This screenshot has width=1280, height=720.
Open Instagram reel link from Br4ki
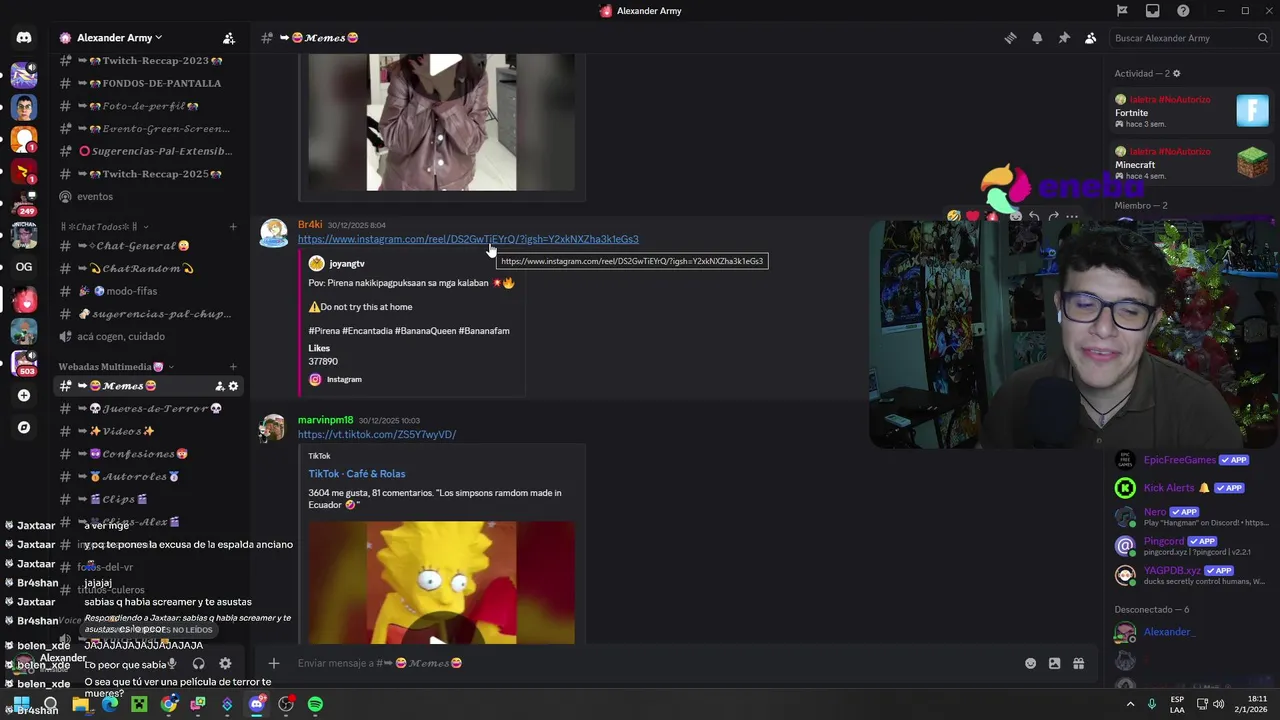click(468, 239)
